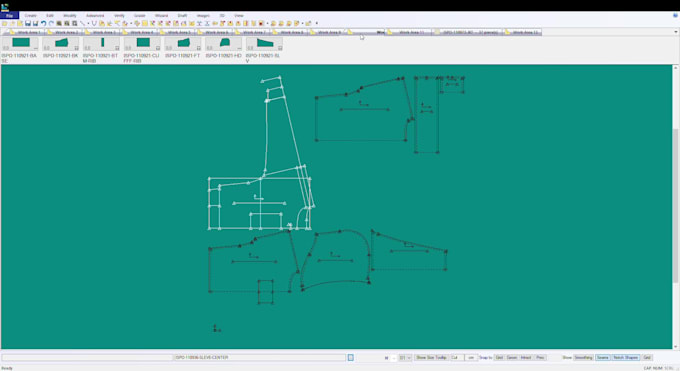Switch to Work Area 4 tab
This screenshot has width=680, height=371.
pos(138,32)
